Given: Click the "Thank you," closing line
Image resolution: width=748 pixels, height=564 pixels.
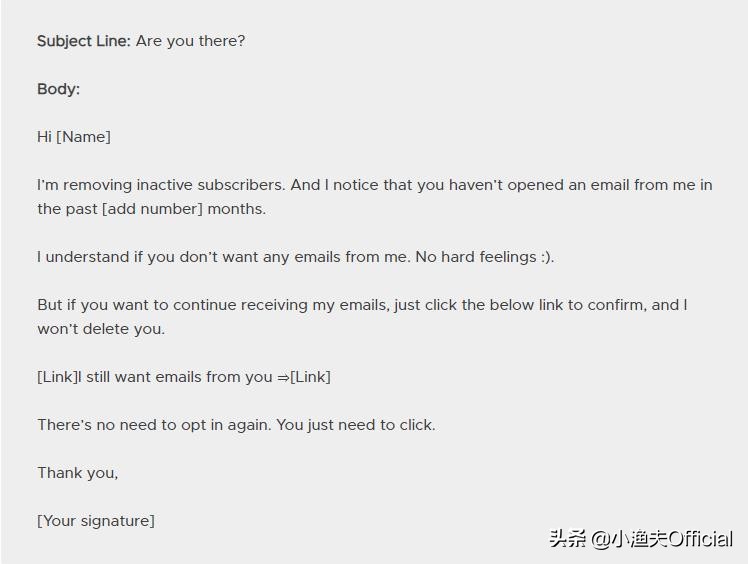Looking at the screenshot, I should (x=77, y=473).
